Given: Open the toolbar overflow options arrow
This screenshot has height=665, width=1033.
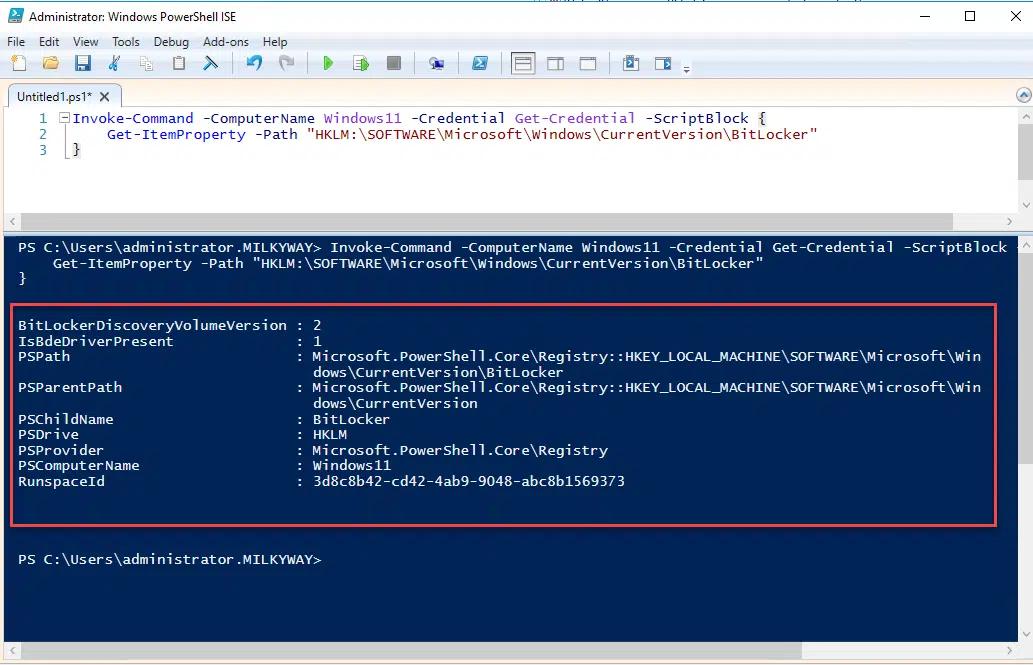Looking at the screenshot, I should coord(686,69).
